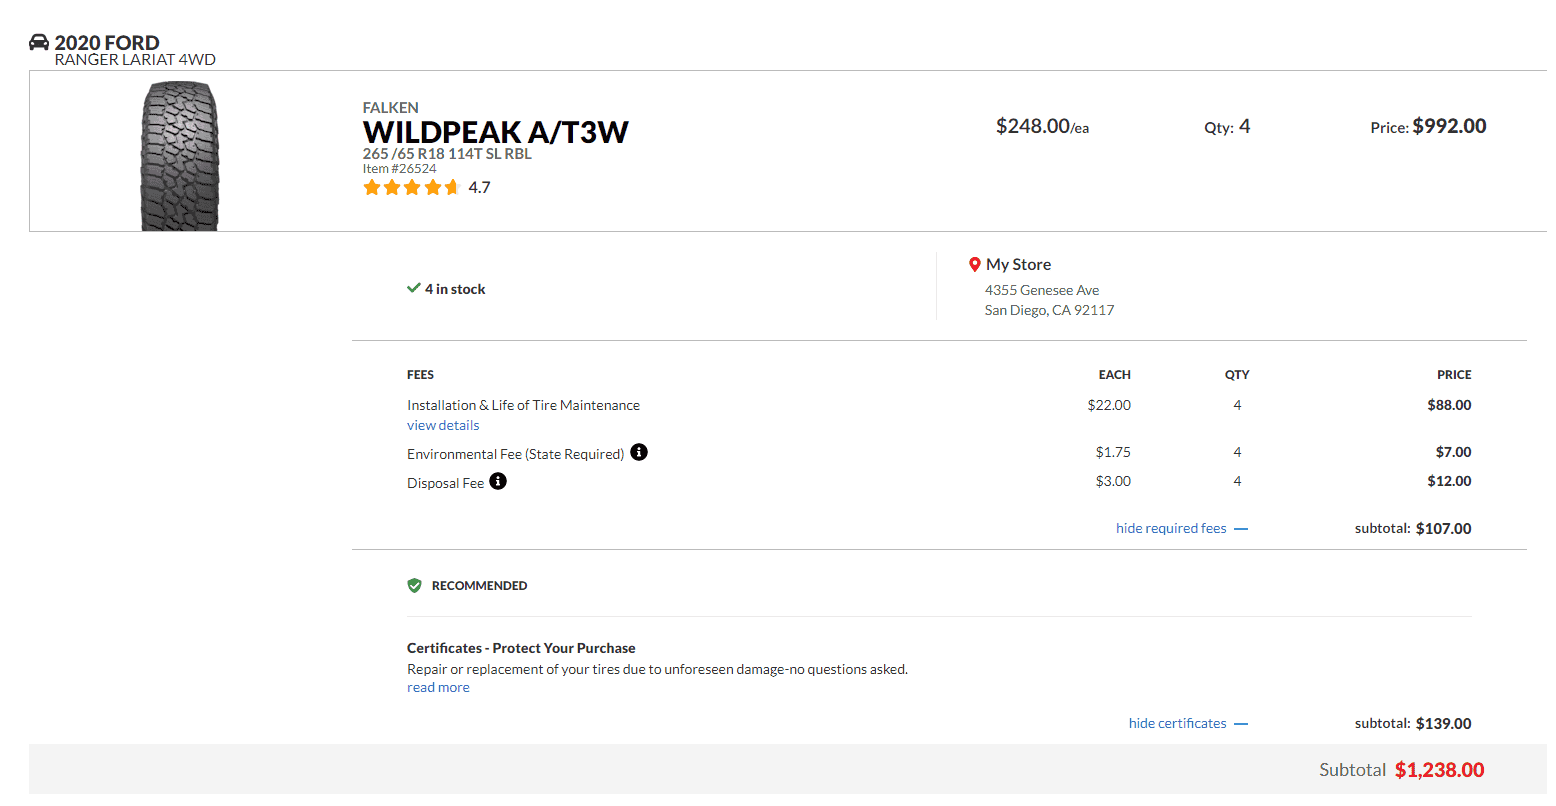Click the $7.00 environmental fee total
The height and width of the screenshot is (806, 1556).
point(1453,452)
